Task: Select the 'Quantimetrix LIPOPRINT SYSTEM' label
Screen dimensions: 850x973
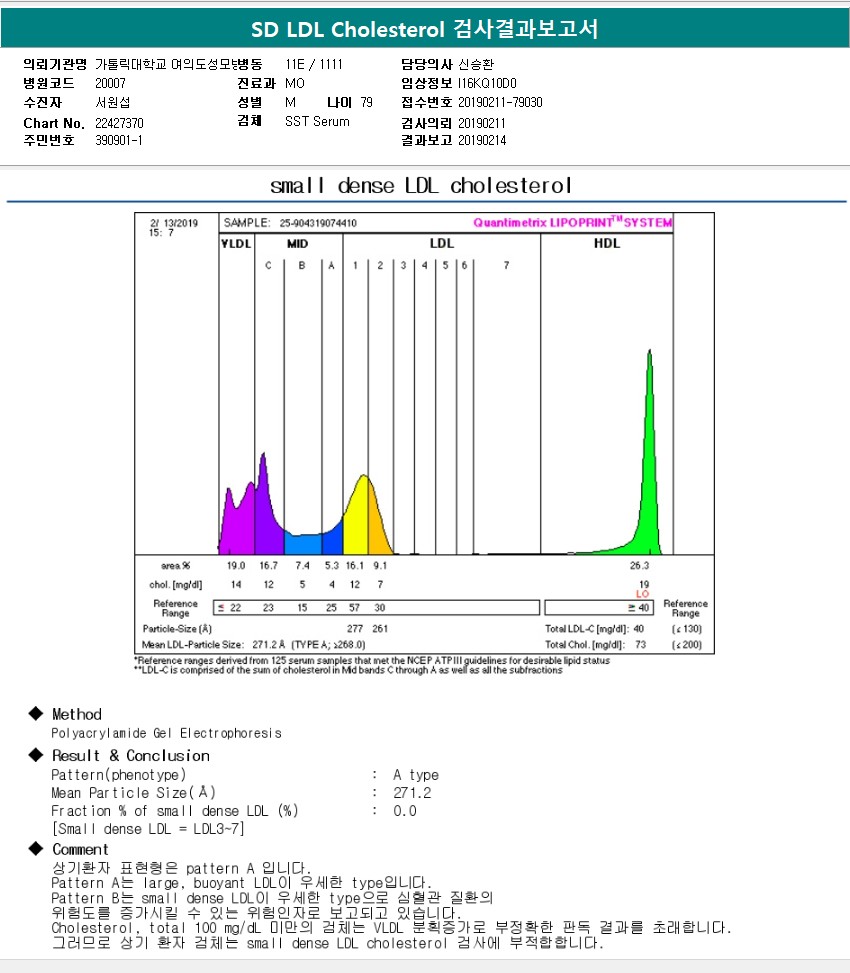Action: point(573,222)
